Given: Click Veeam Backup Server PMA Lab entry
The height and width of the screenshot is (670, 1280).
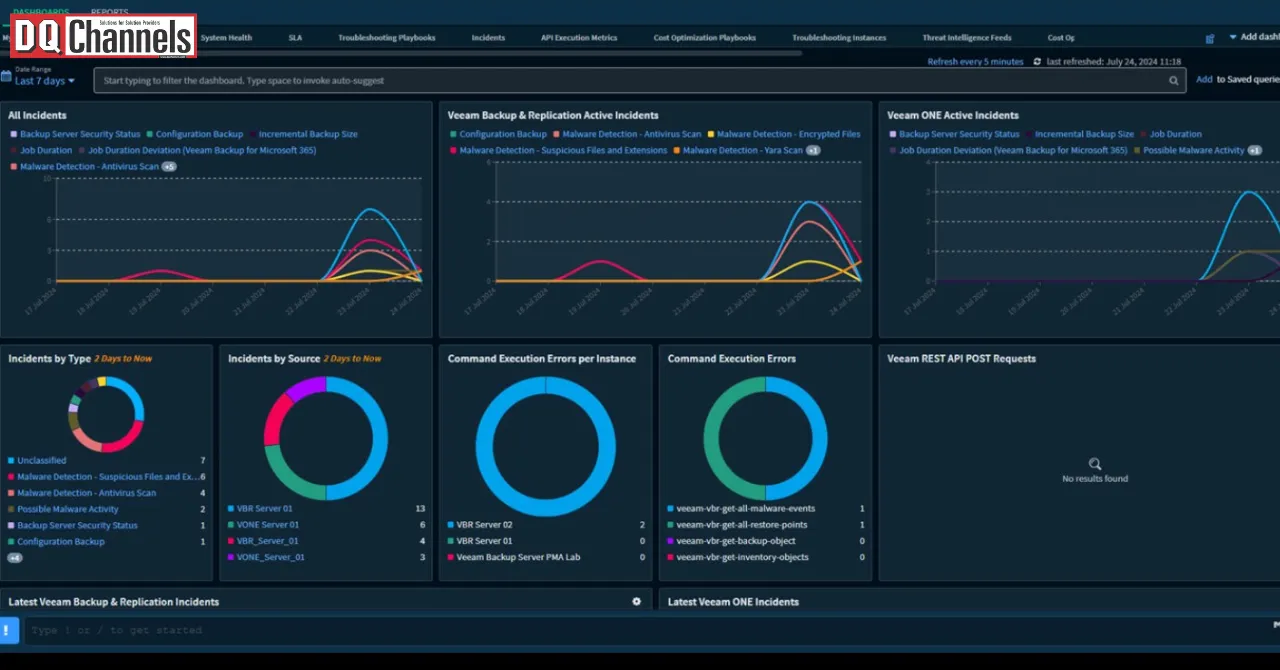Looking at the screenshot, I should click(518, 557).
